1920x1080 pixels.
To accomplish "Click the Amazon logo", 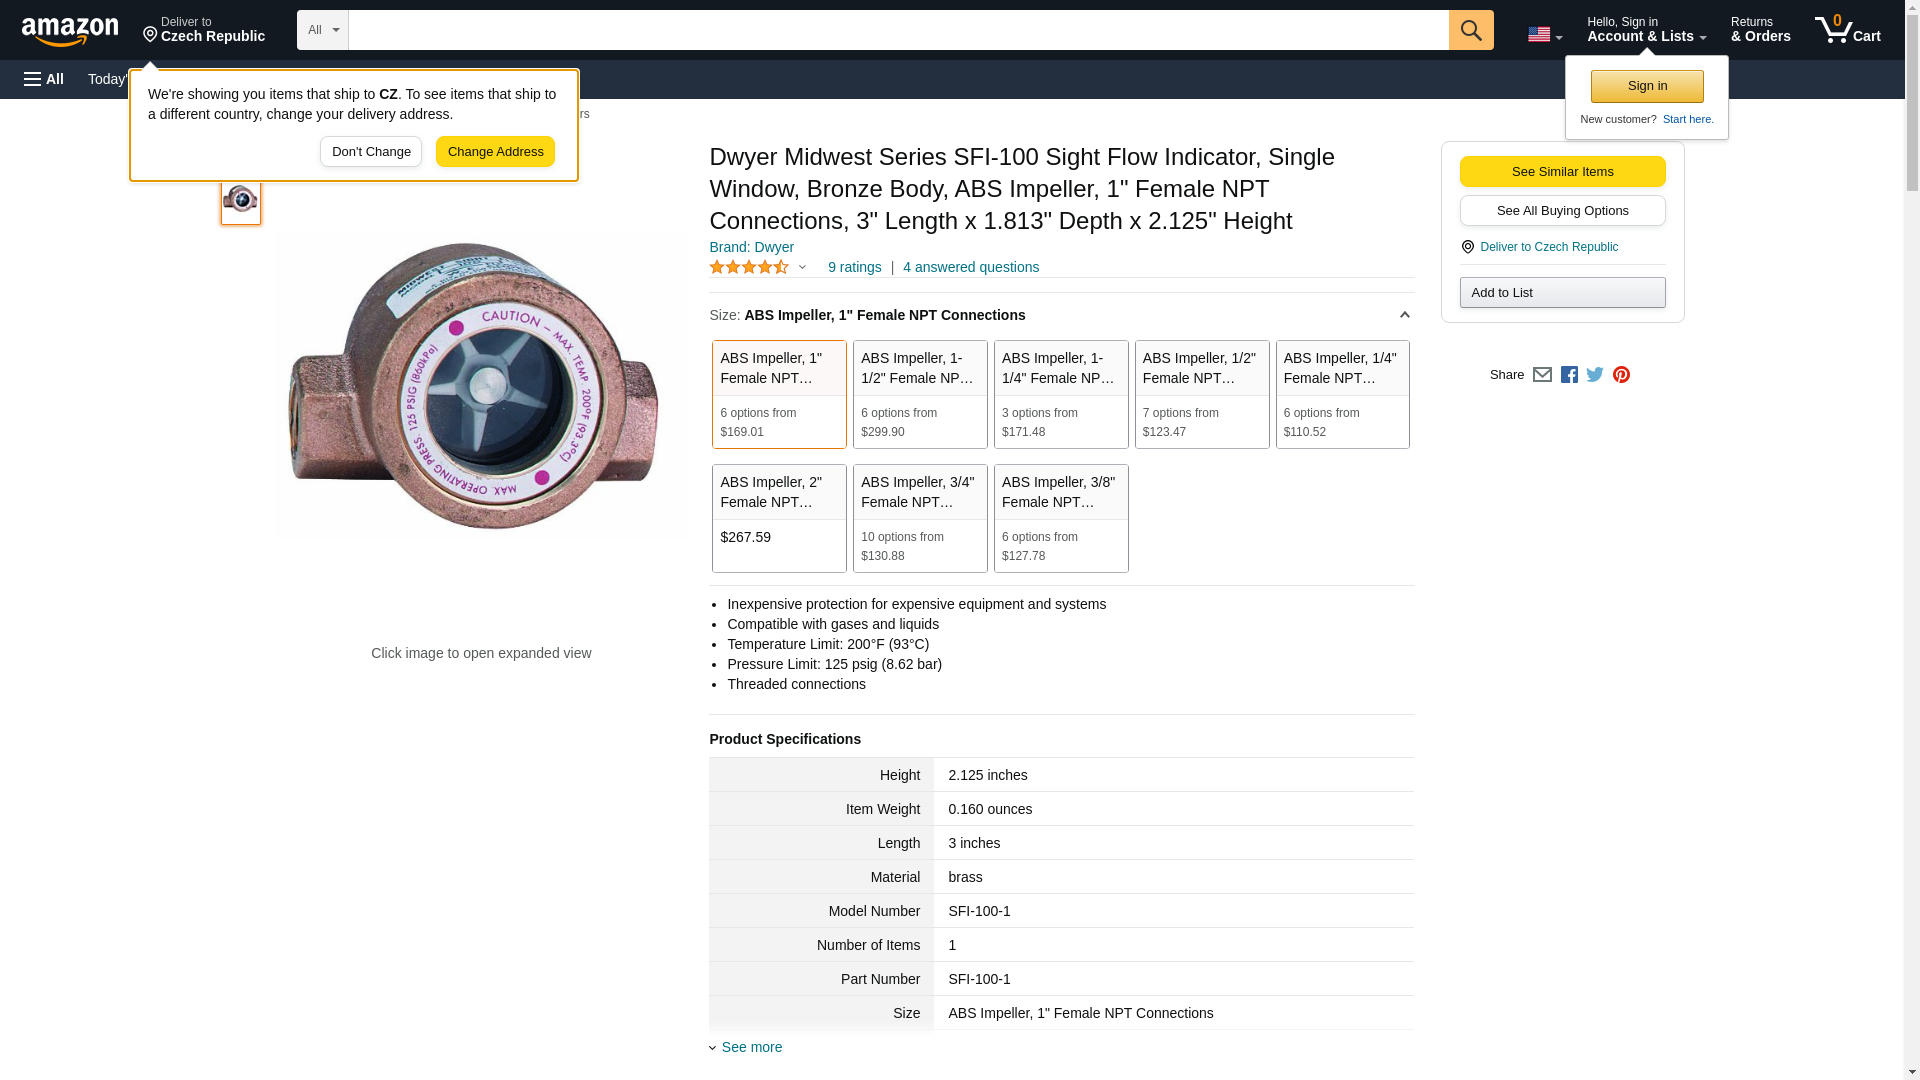I will (x=70, y=31).
